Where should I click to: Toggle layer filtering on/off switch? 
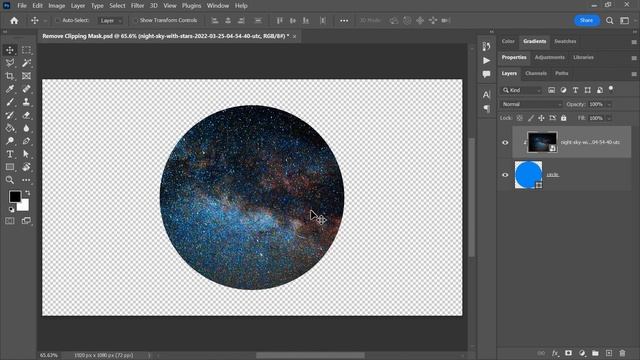point(611,88)
